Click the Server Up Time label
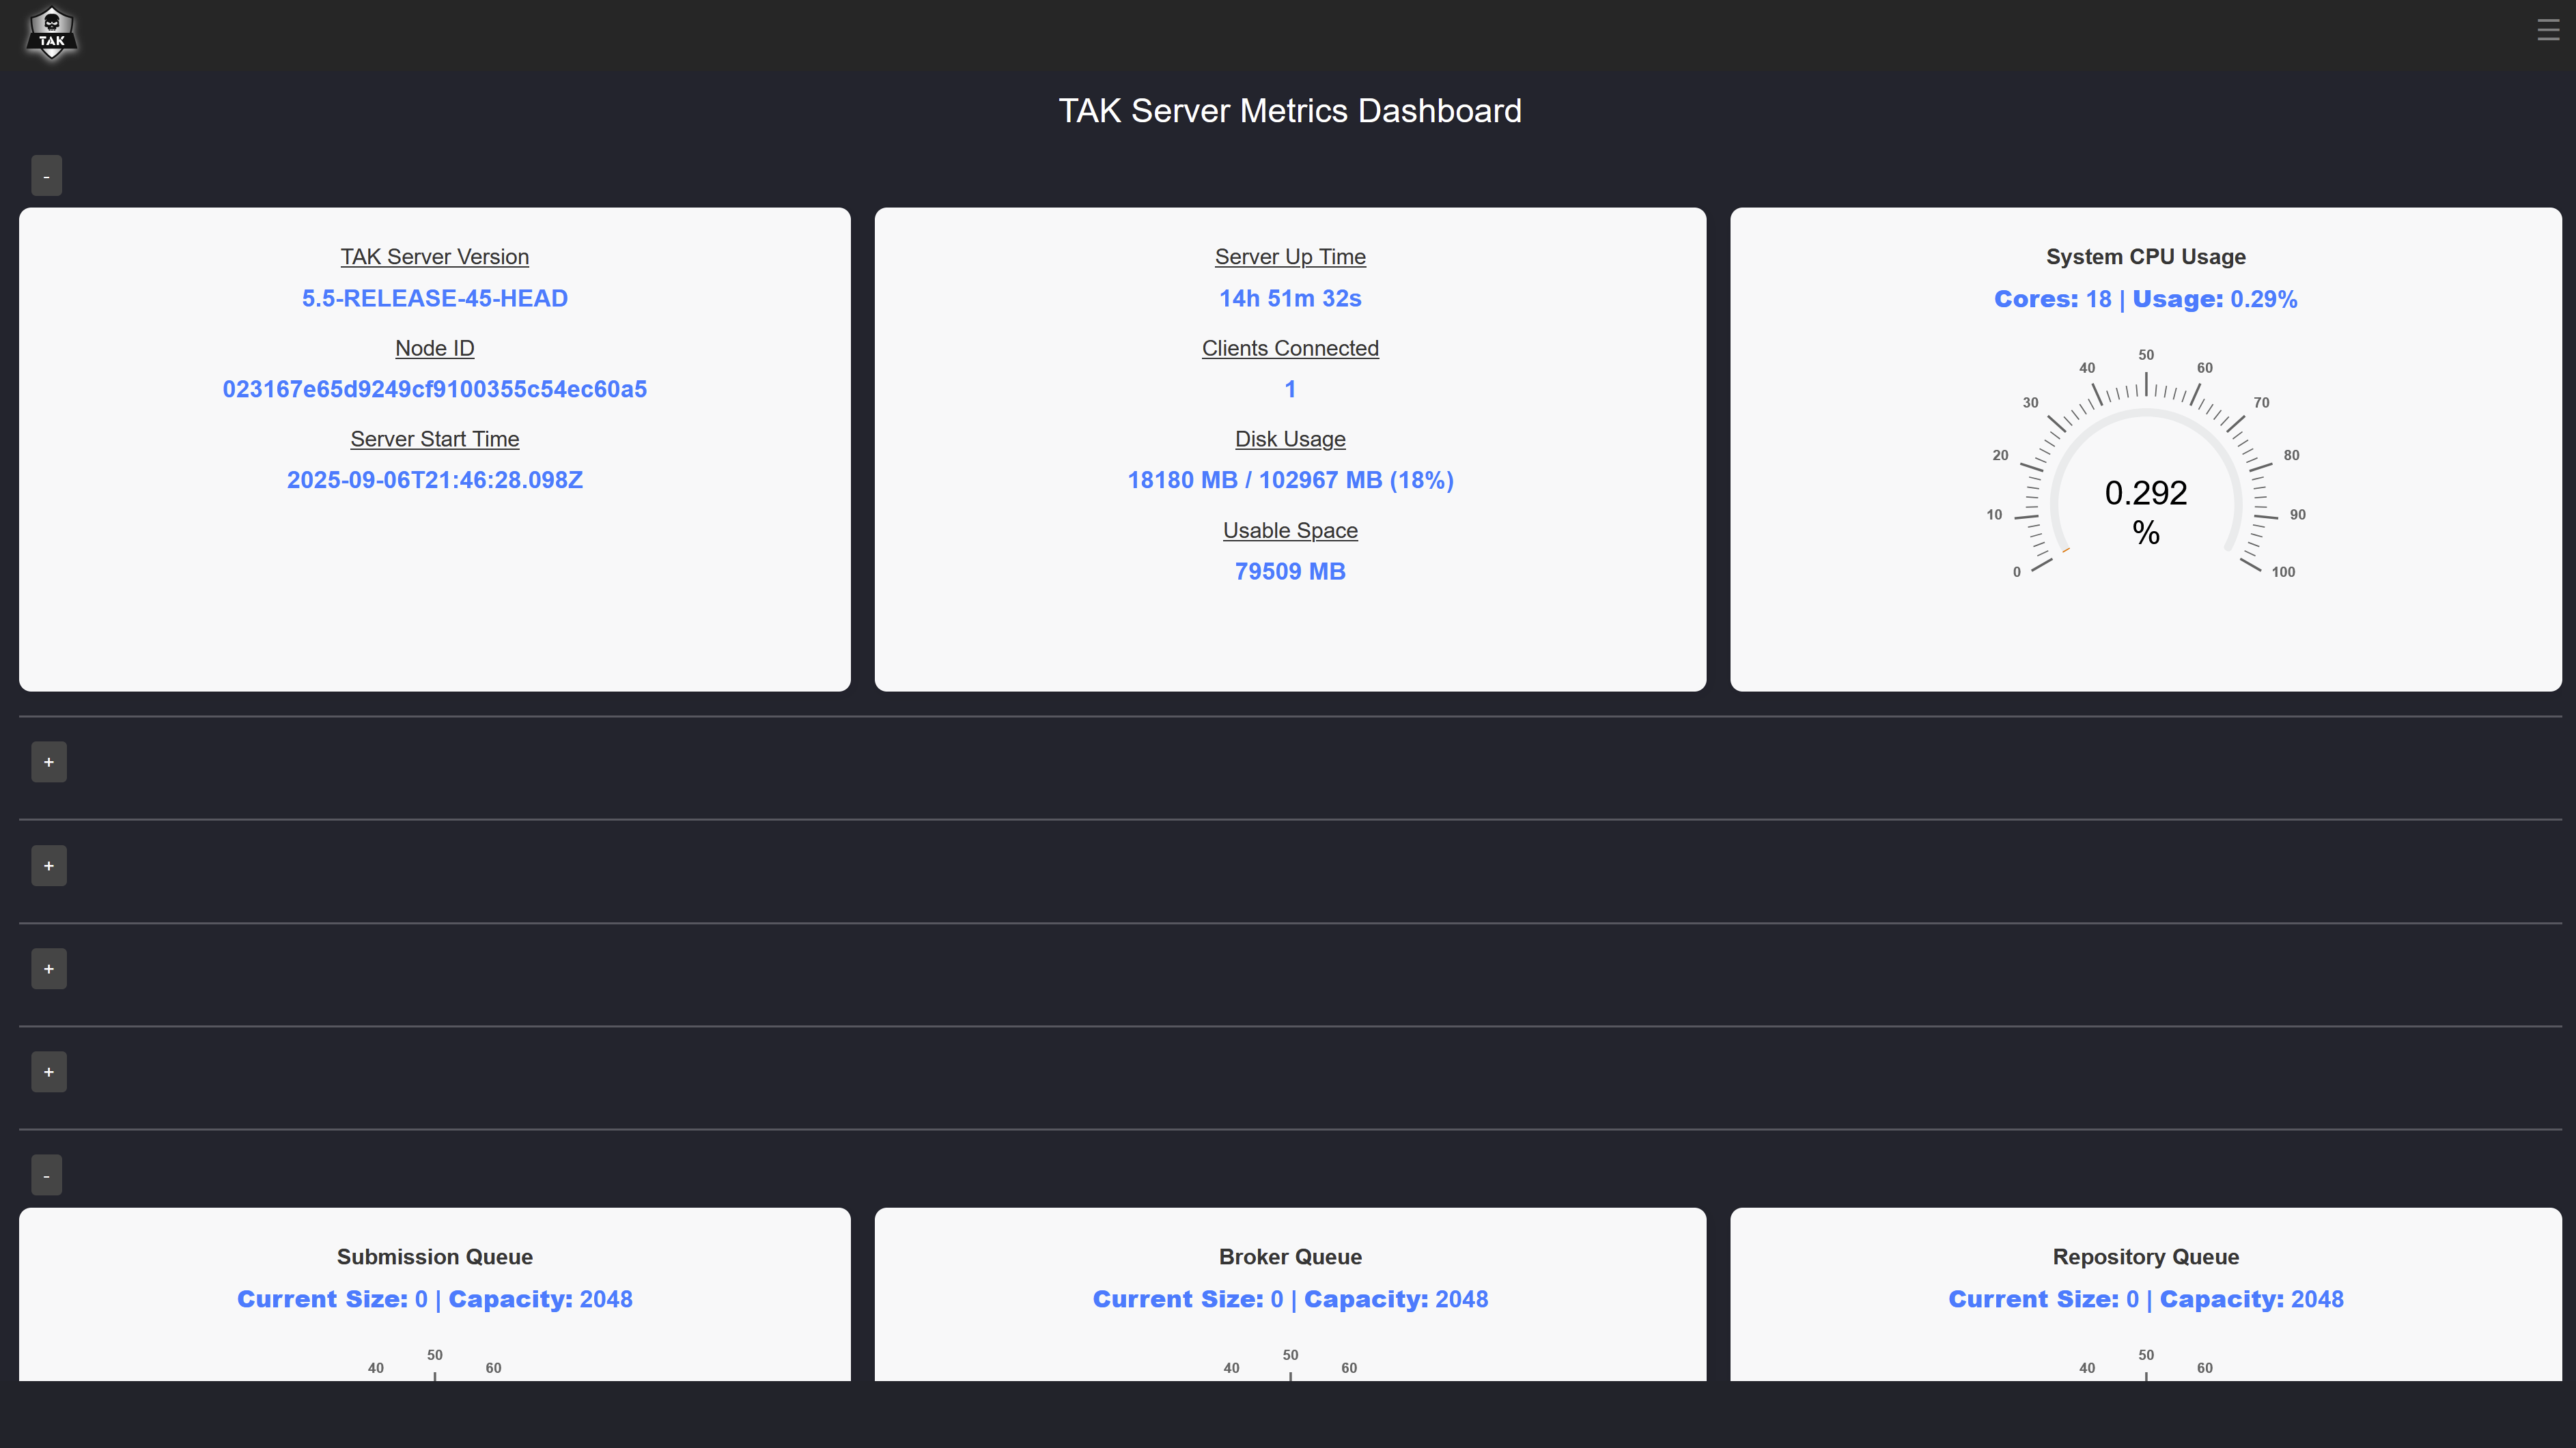The image size is (2576, 1448). (x=1289, y=257)
